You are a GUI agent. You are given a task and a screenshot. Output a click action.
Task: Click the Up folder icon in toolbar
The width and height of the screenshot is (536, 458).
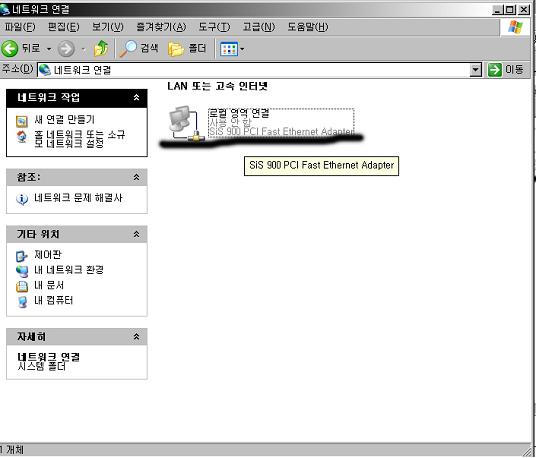pyautogui.click(x=101, y=49)
